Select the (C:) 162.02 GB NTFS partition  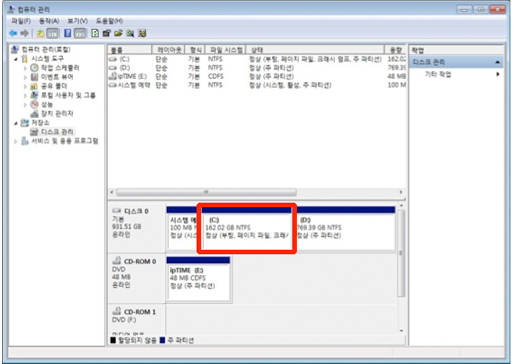tap(247, 228)
